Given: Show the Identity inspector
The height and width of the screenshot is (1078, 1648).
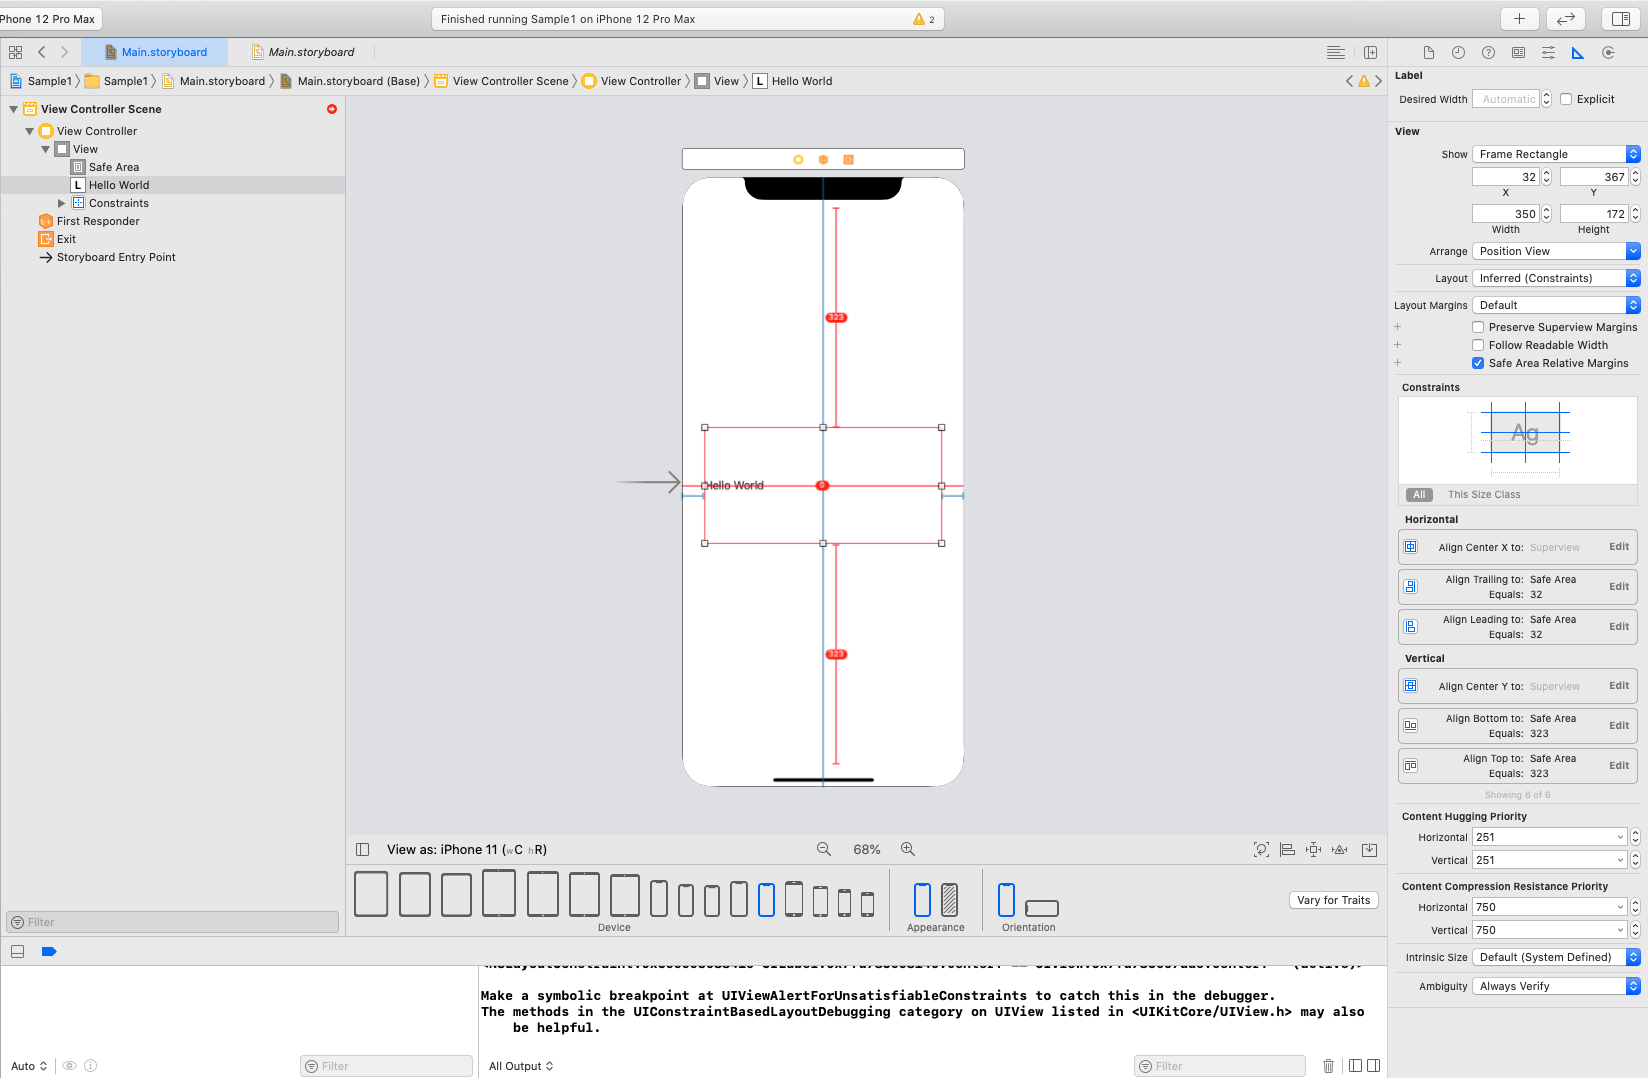Looking at the screenshot, I should click(1518, 52).
